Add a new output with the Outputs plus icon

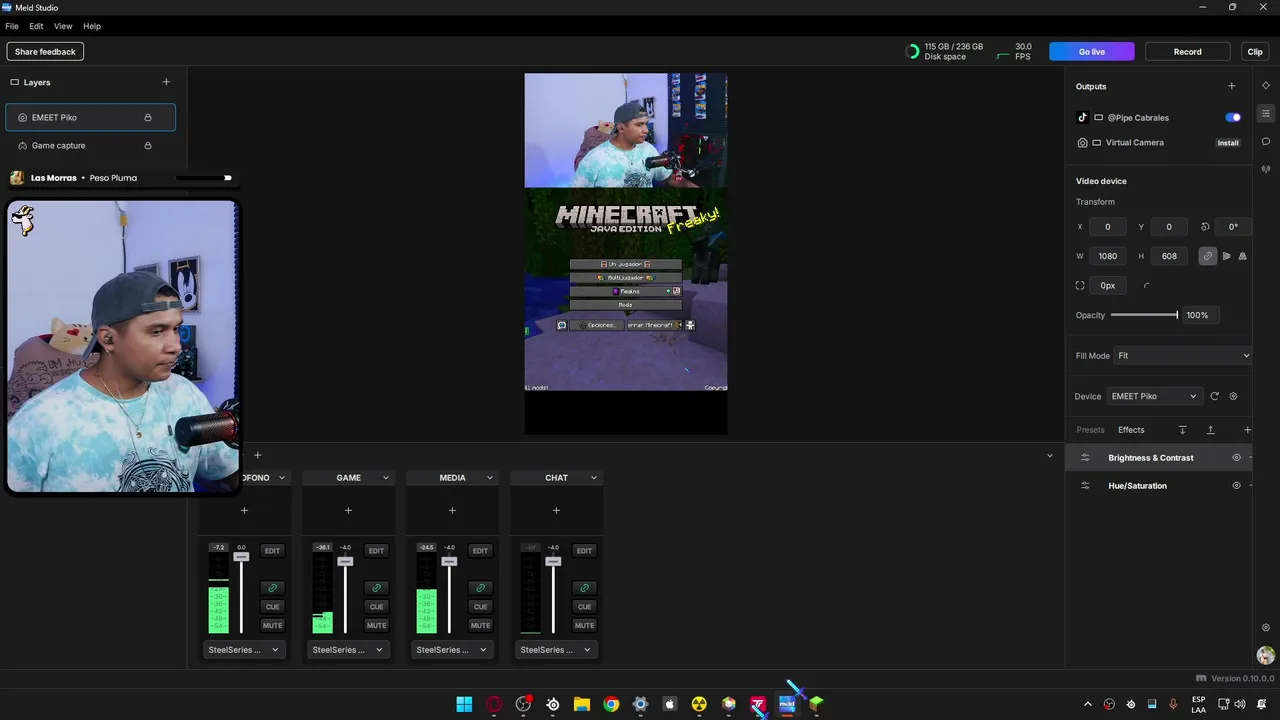(1231, 86)
